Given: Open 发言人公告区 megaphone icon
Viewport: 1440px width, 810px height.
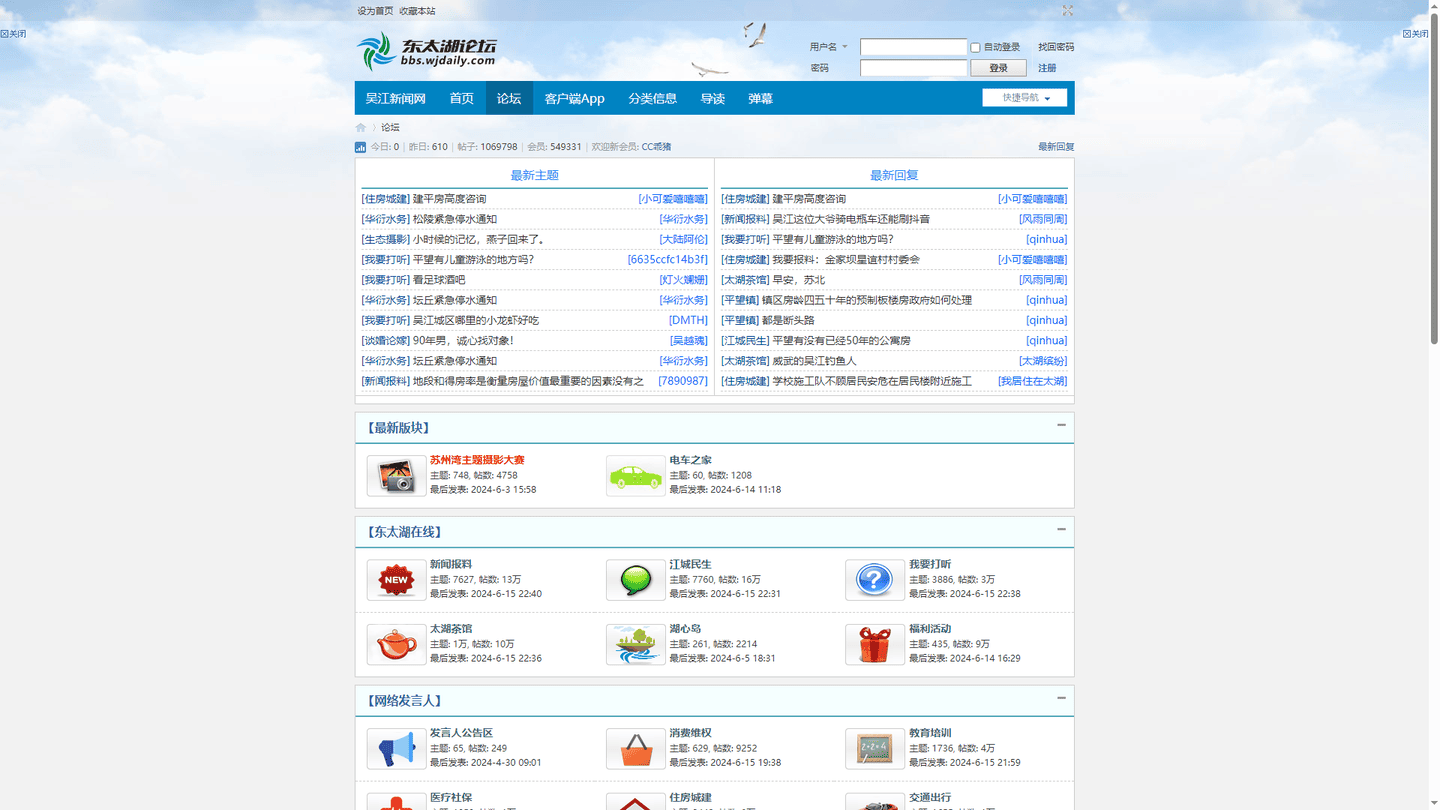Looking at the screenshot, I should 396,749.
